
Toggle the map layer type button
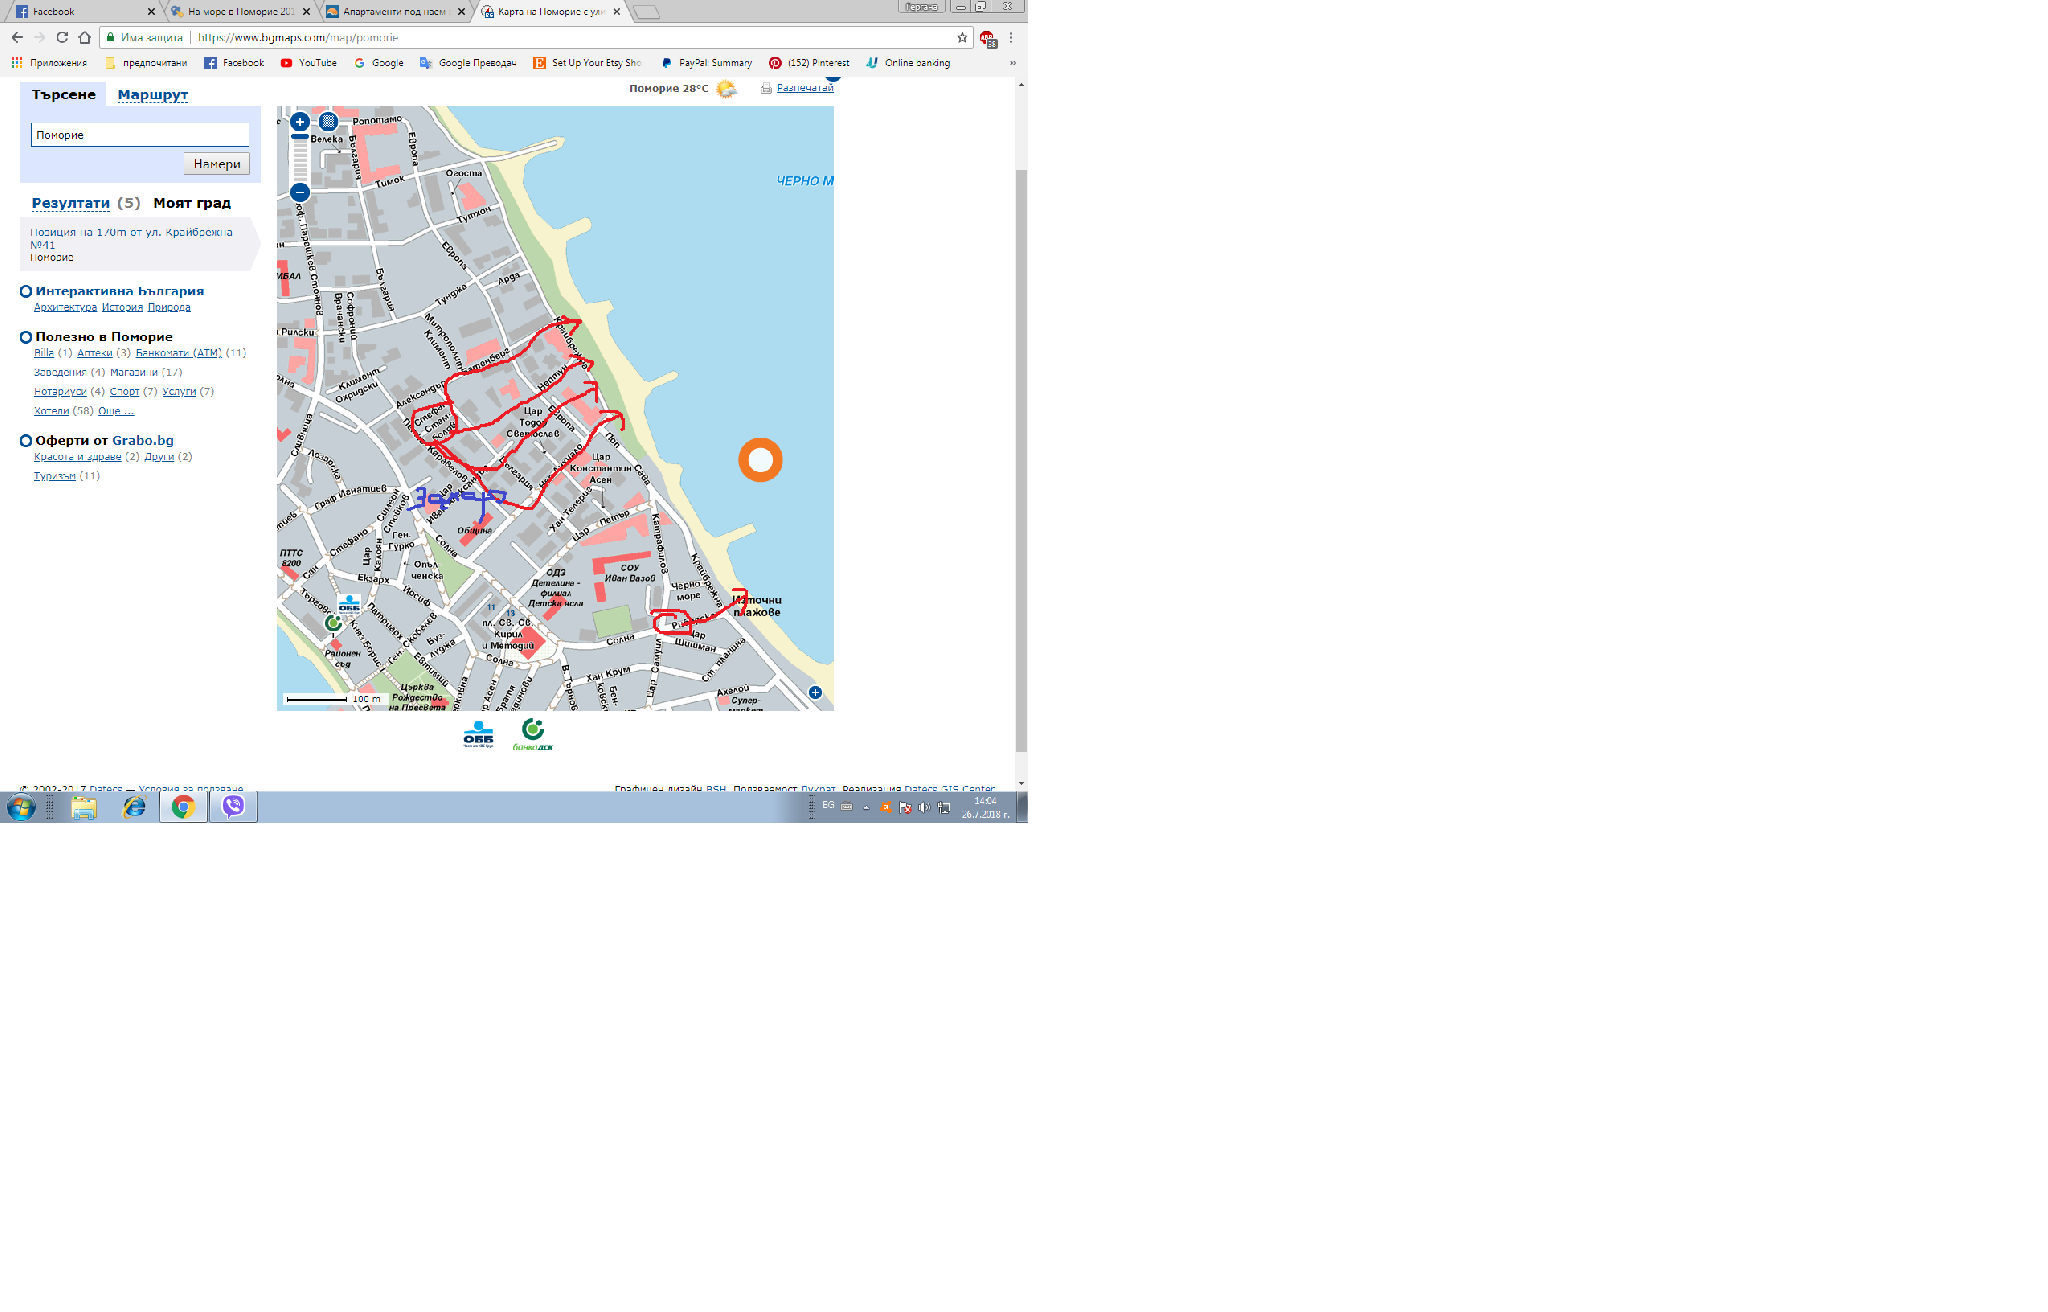coord(328,122)
